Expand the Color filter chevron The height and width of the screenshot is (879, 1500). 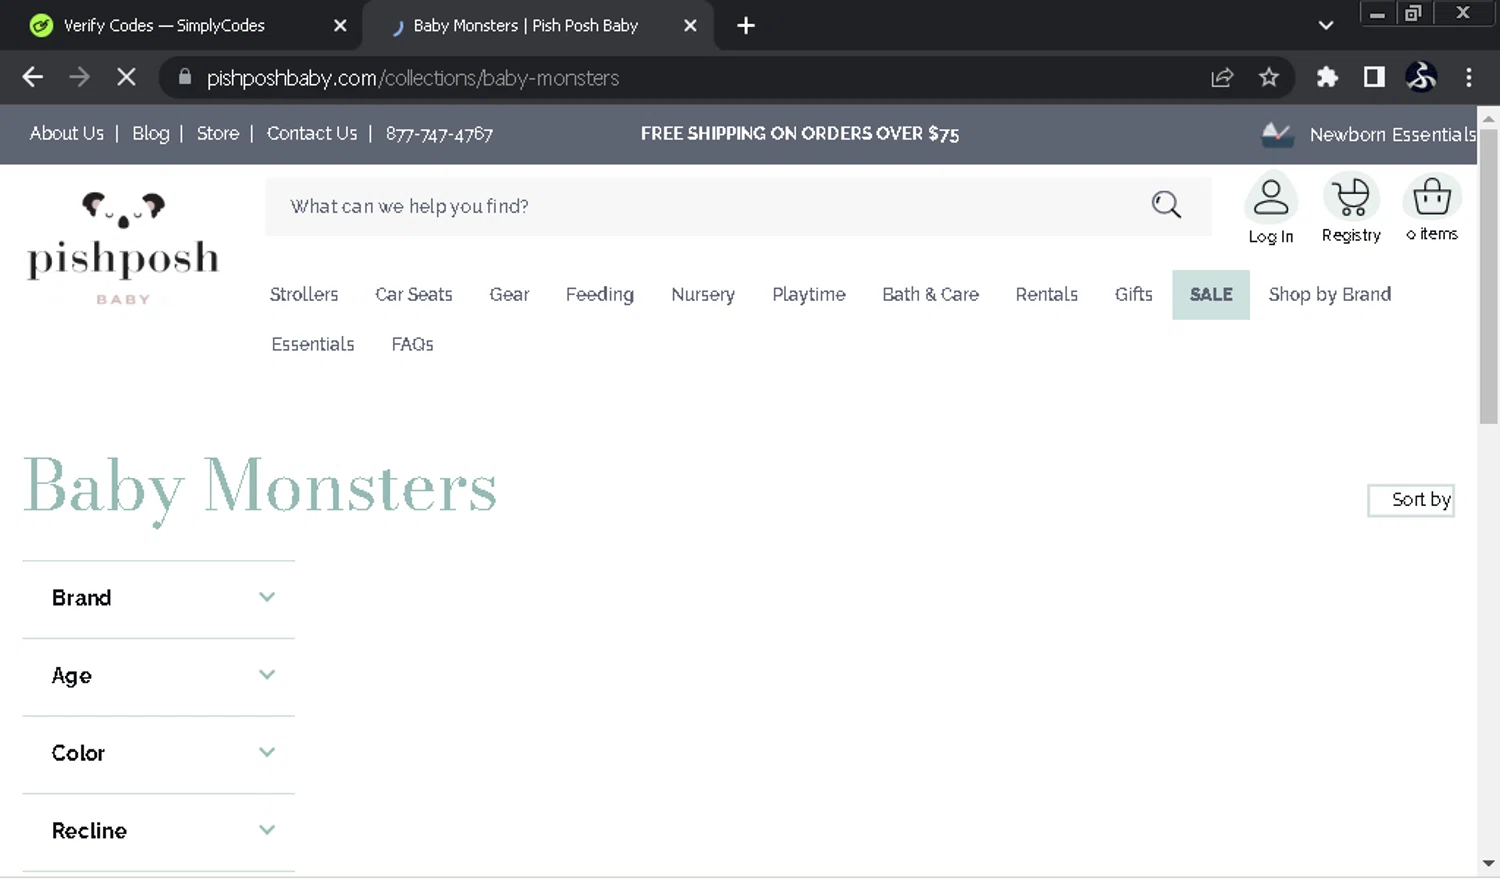tap(267, 752)
